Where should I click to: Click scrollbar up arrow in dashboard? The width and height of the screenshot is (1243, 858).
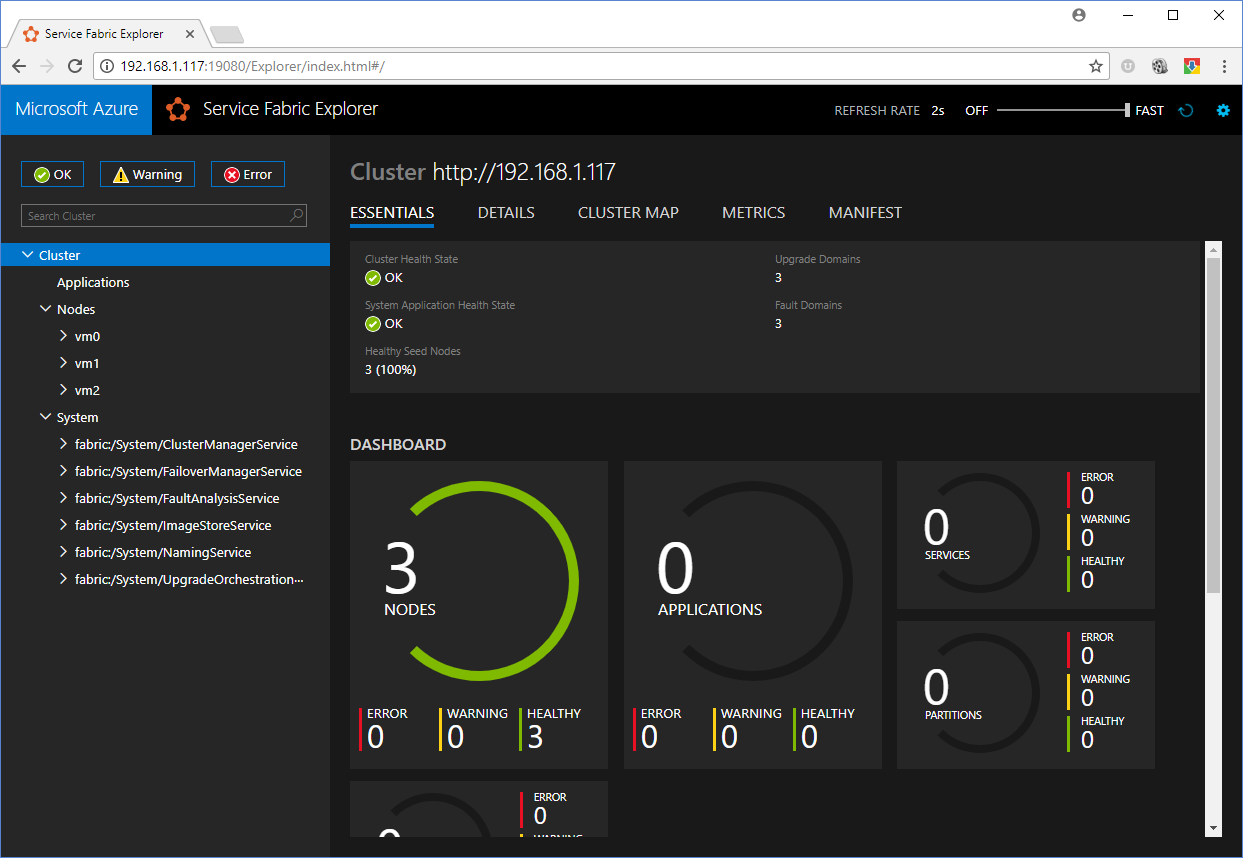[x=1214, y=249]
